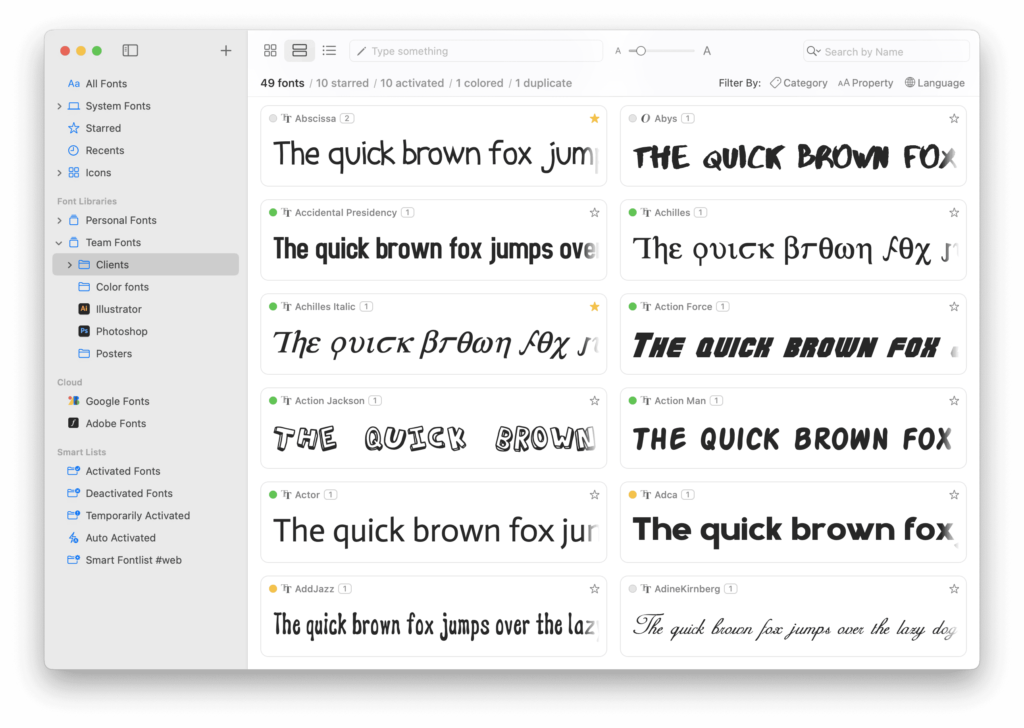Open the Language filter
The image size is (1024, 728).
[x=934, y=83]
